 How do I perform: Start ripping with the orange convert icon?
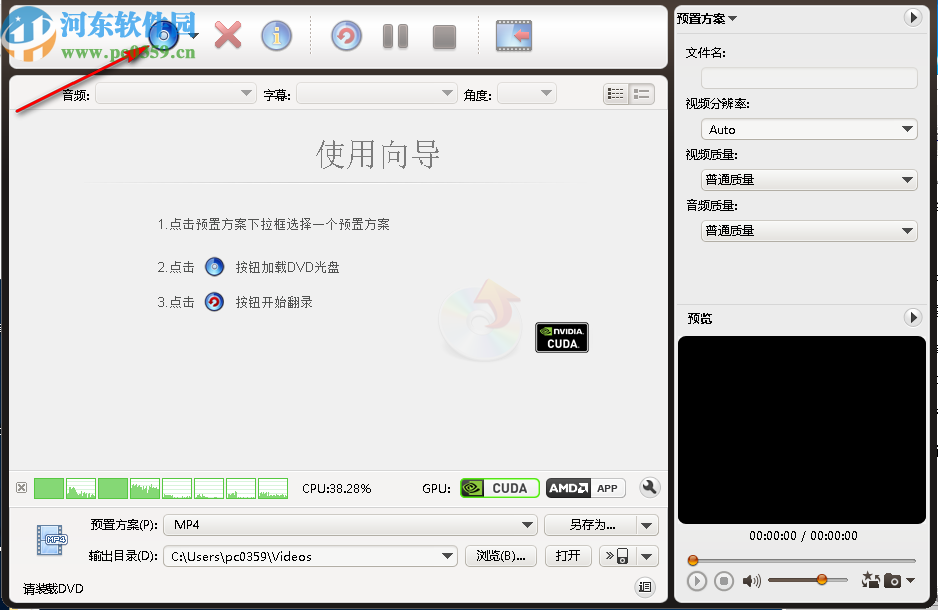tap(346, 34)
